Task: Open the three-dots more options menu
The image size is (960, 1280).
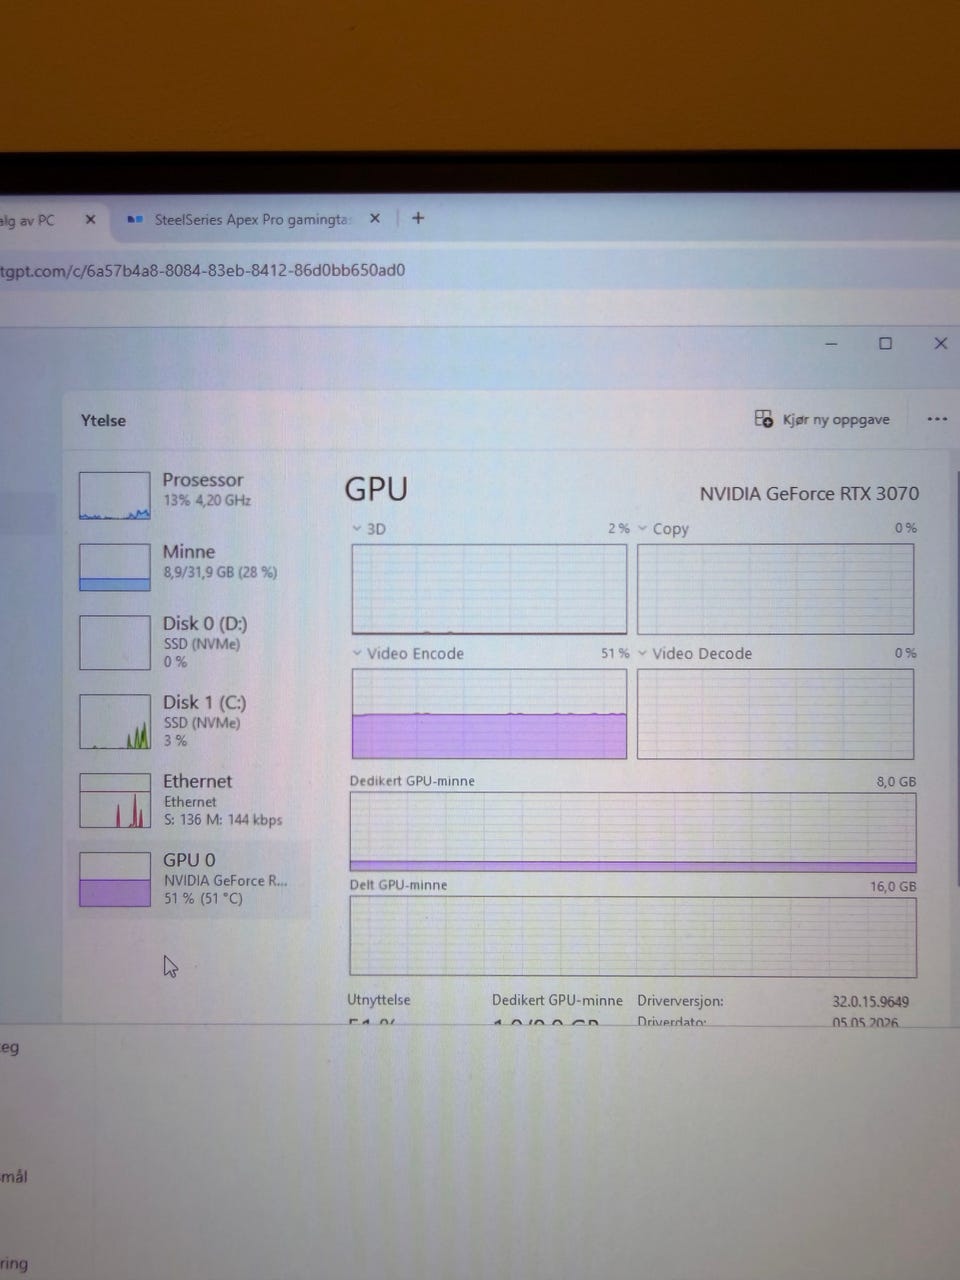Action: coord(937,419)
